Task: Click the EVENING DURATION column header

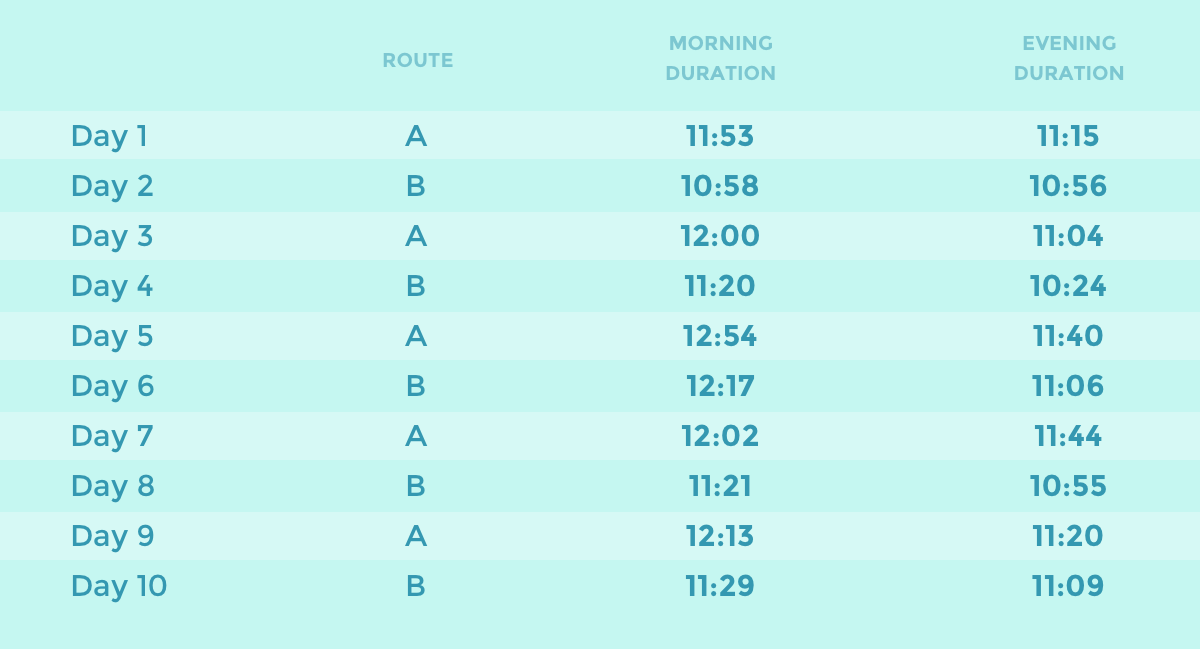Action: 1069,58
